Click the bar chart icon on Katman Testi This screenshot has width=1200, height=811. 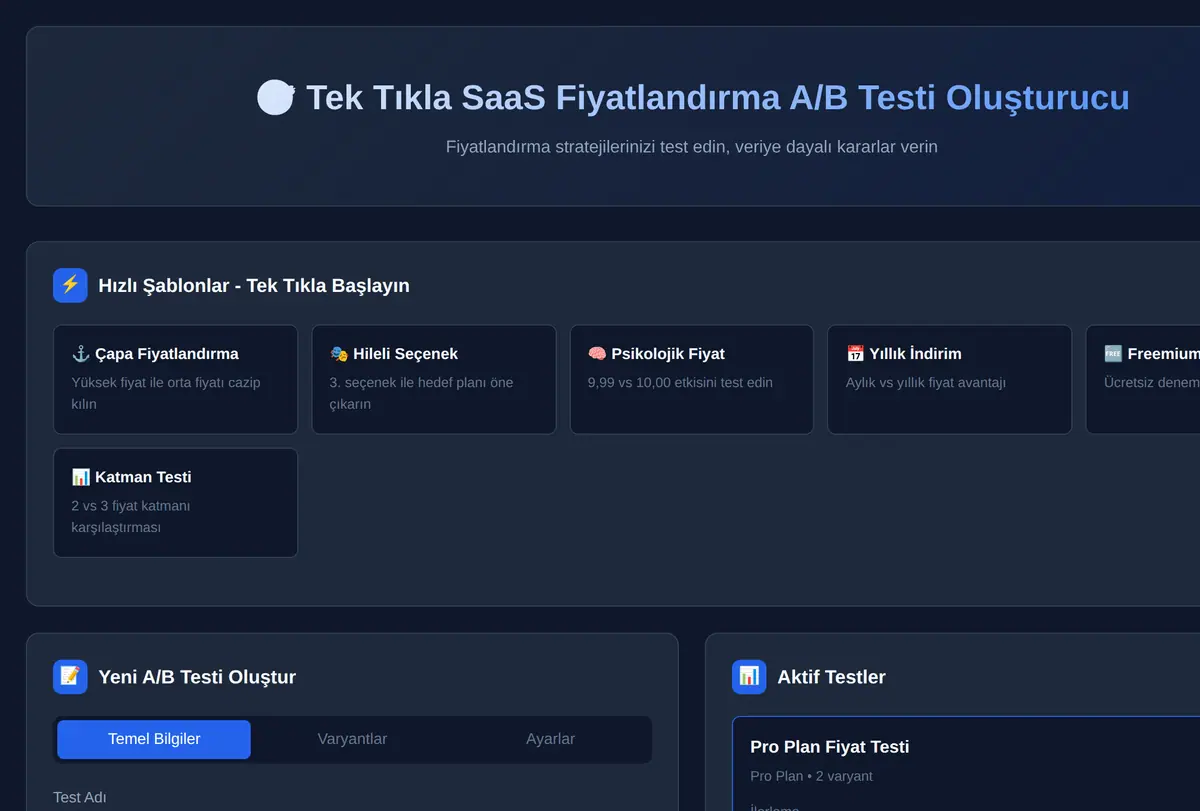(x=81, y=477)
